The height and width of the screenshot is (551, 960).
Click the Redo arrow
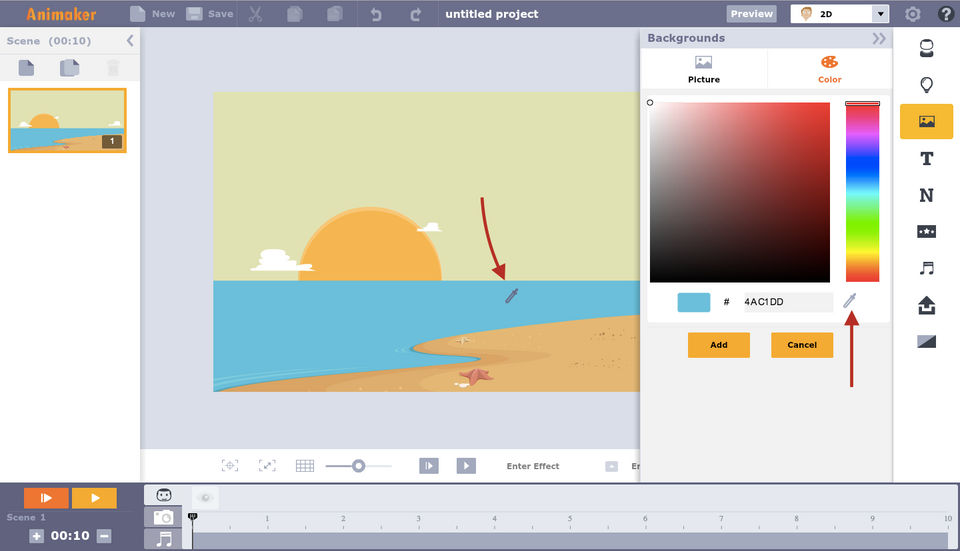(x=416, y=15)
